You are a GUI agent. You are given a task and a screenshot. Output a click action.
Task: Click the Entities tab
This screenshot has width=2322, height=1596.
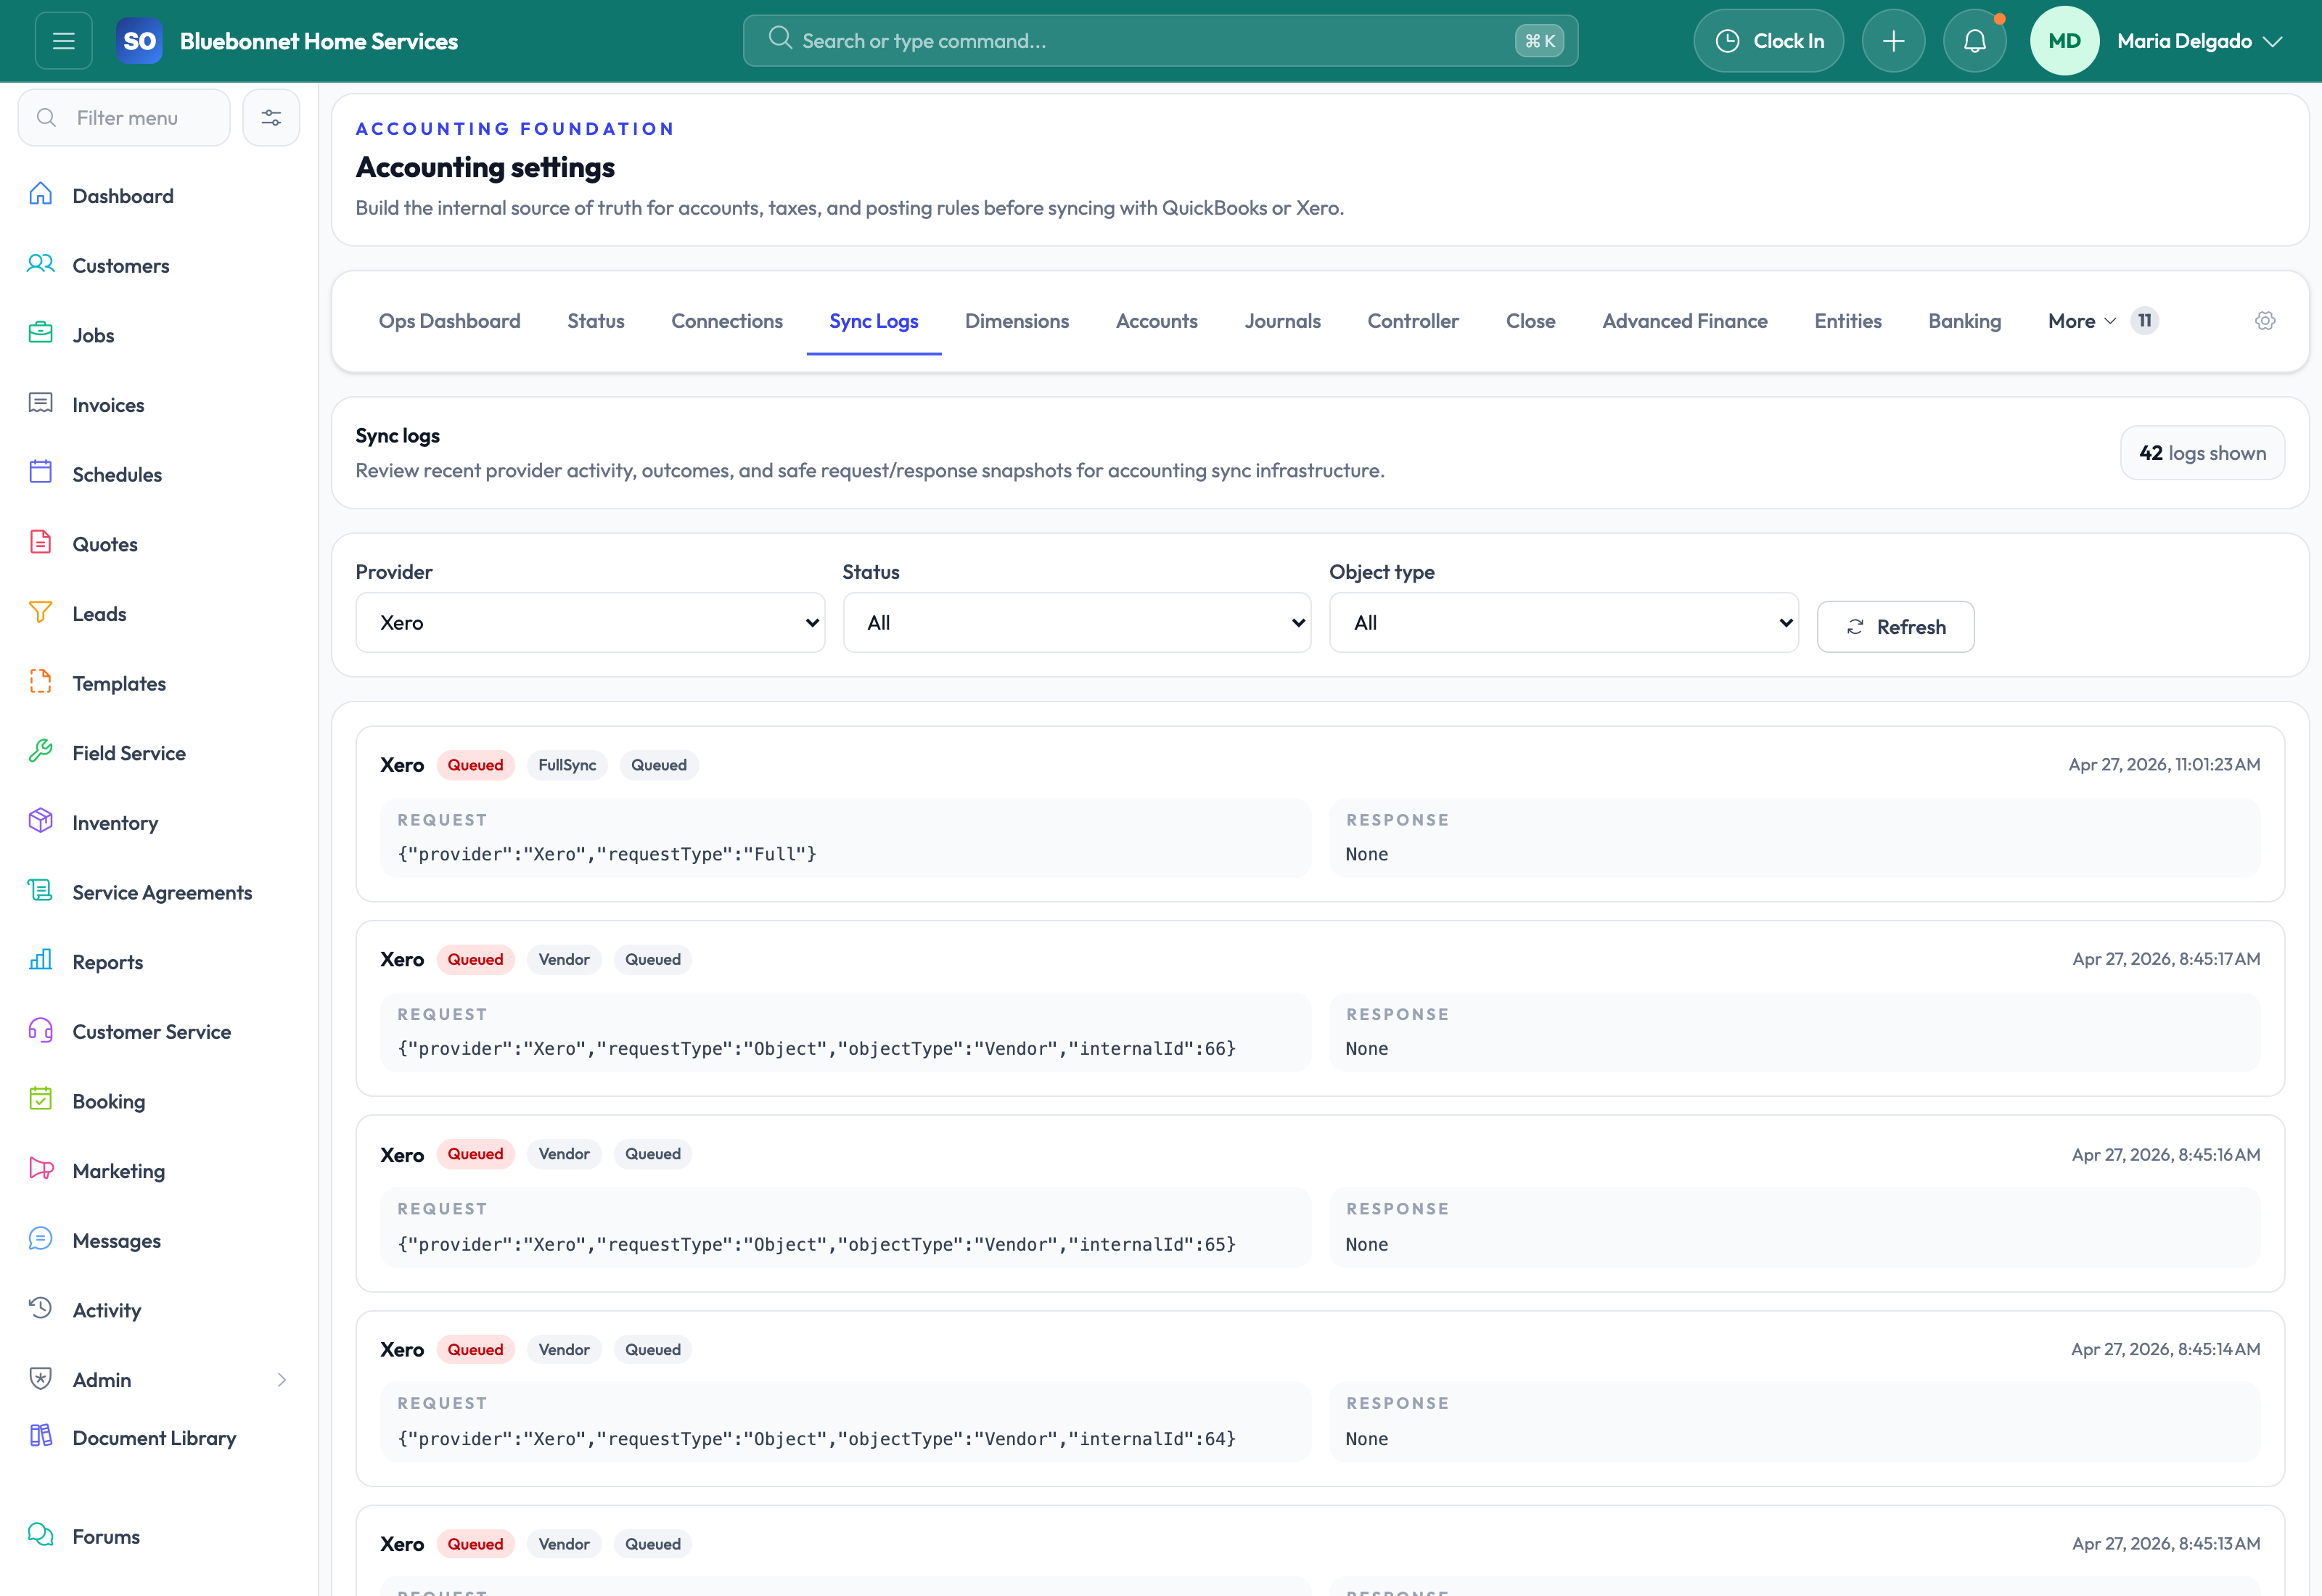(1847, 321)
